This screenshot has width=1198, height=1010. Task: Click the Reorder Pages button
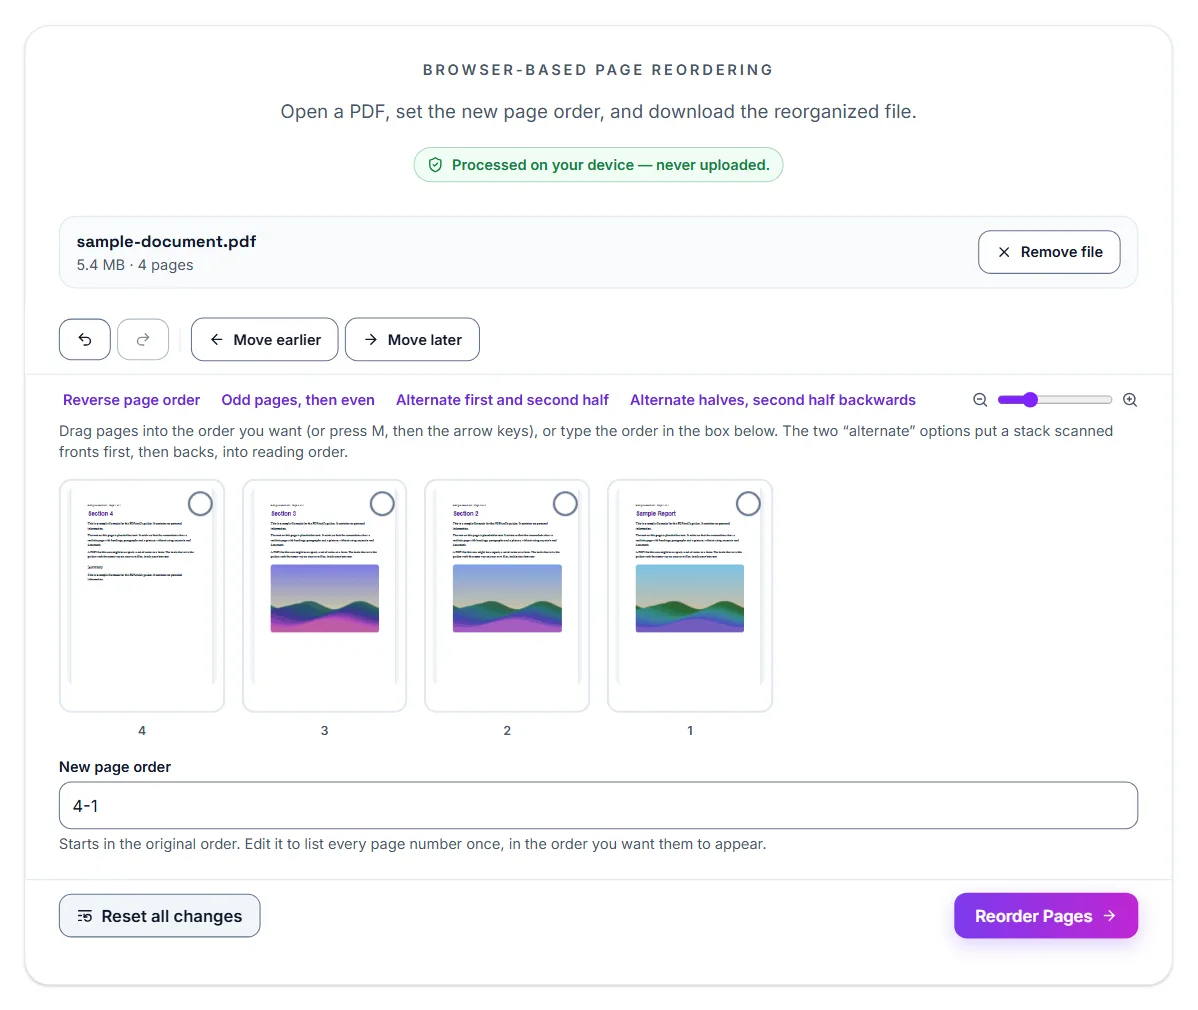[1046, 916]
